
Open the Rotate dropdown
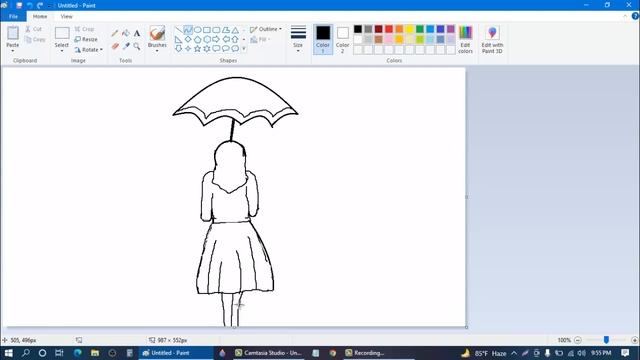click(x=89, y=49)
